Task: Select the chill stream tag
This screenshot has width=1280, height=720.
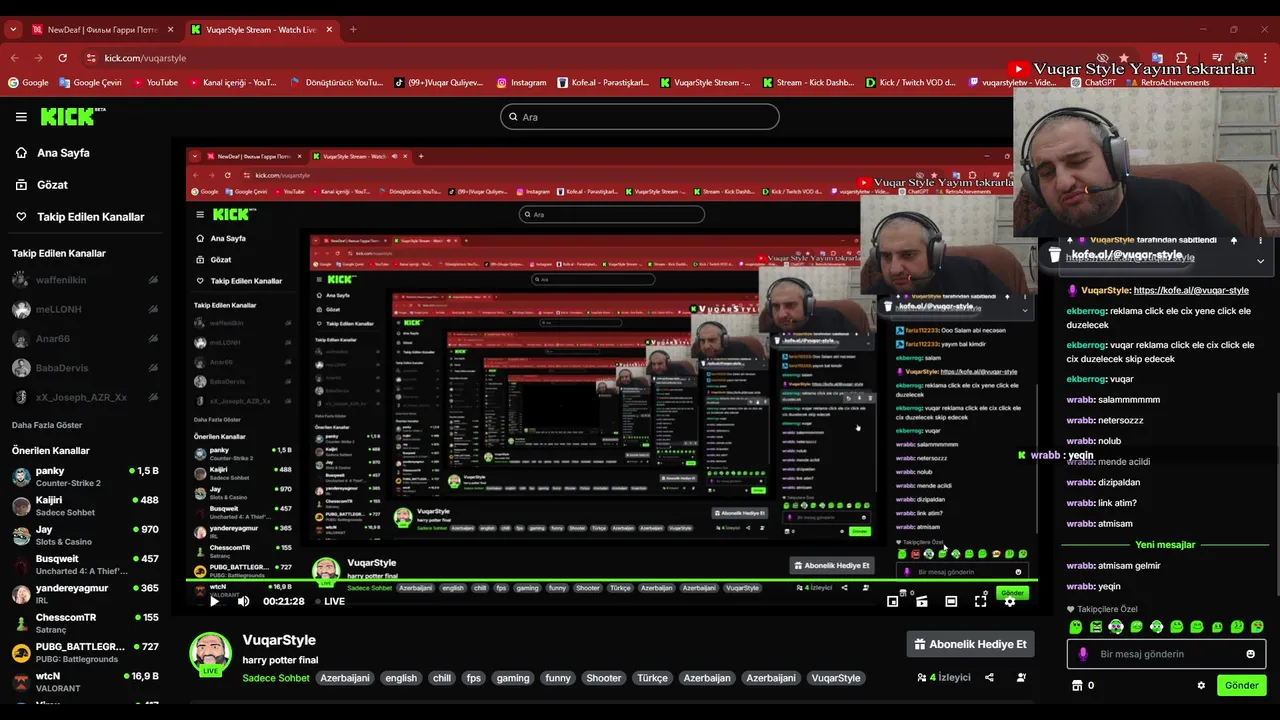Action: [442, 678]
